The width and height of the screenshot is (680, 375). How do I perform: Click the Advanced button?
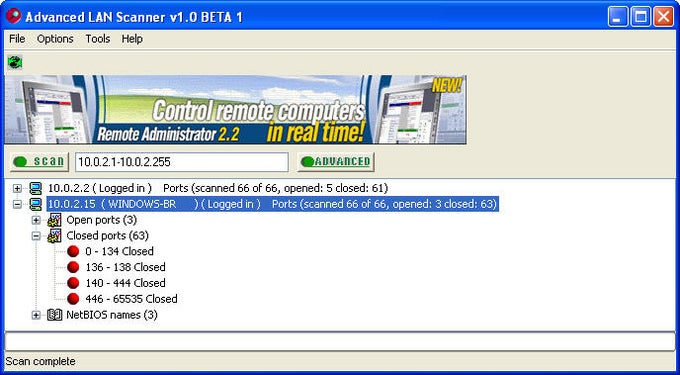click(x=336, y=162)
